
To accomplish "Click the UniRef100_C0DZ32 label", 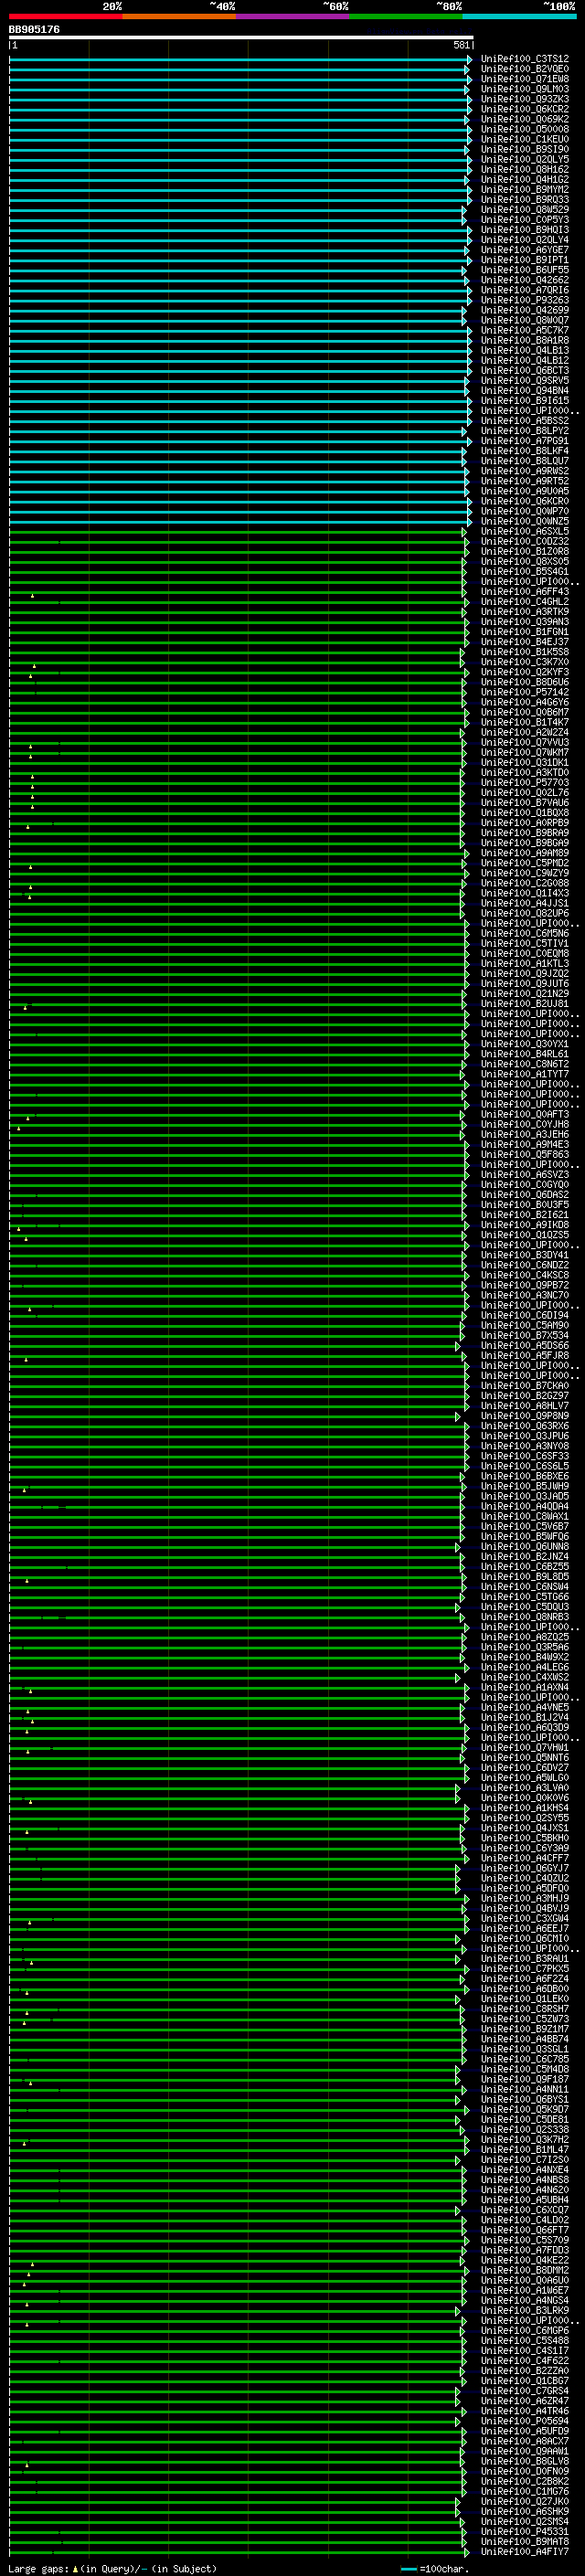I will [x=525, y=541].
